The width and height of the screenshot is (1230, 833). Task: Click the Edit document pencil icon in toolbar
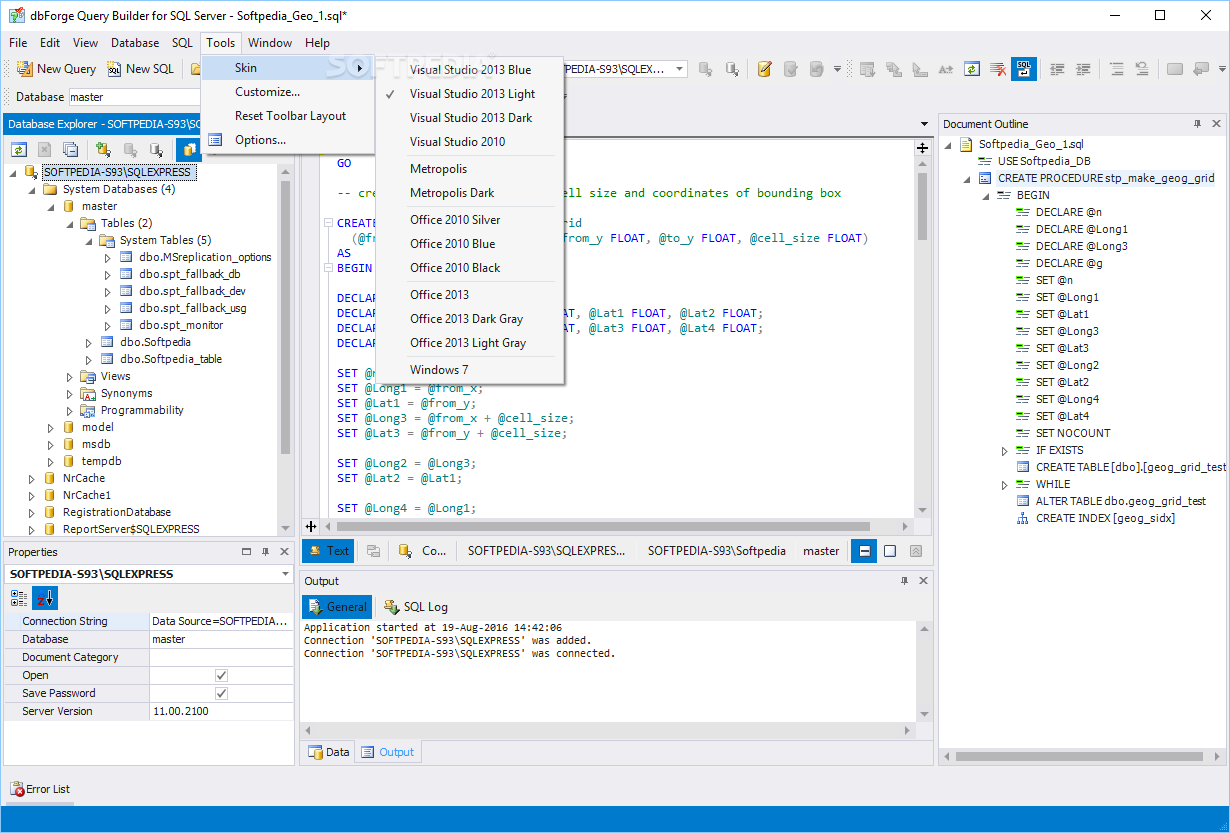(765, 69)
